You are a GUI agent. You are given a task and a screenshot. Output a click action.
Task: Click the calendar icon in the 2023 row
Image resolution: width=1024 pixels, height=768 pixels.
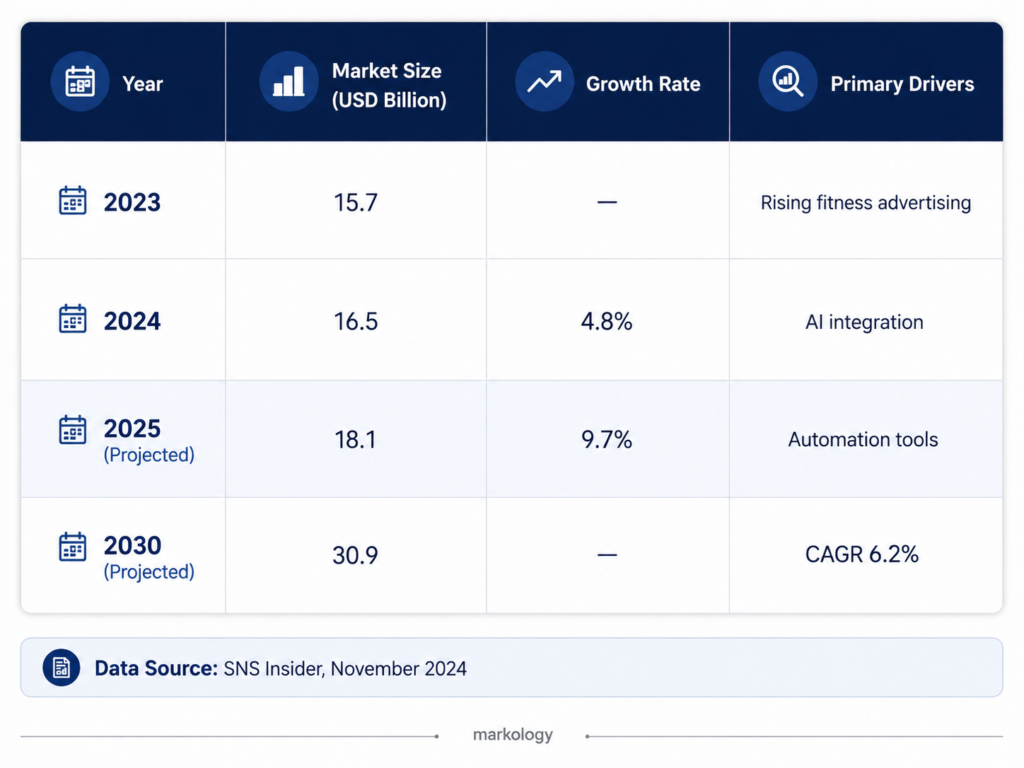pyautogui.click(x=72, y=200)
